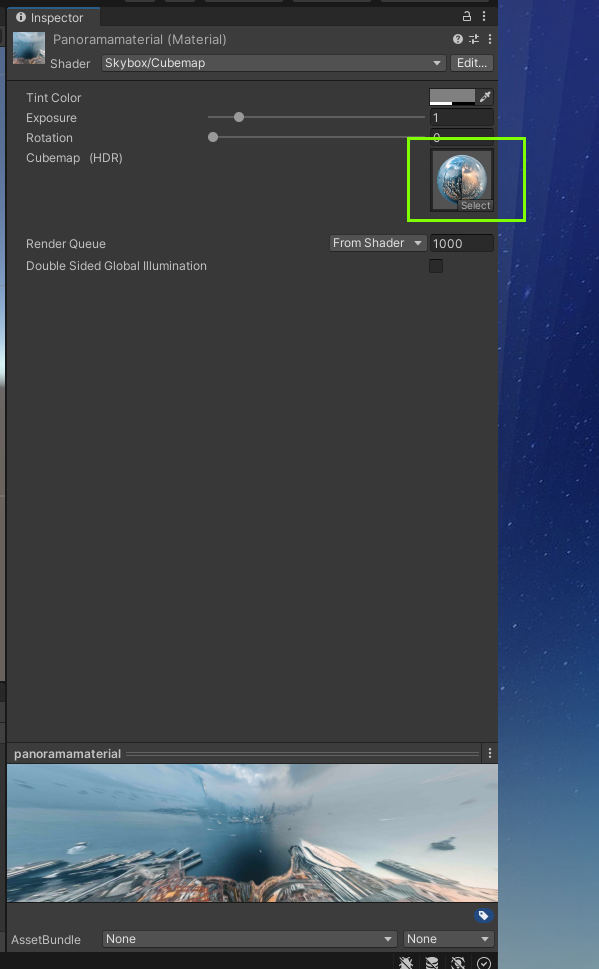The image size is (599, 969).
Task: Click the Render Queue label
Action: pyautogui.click(x=66, y=243)
